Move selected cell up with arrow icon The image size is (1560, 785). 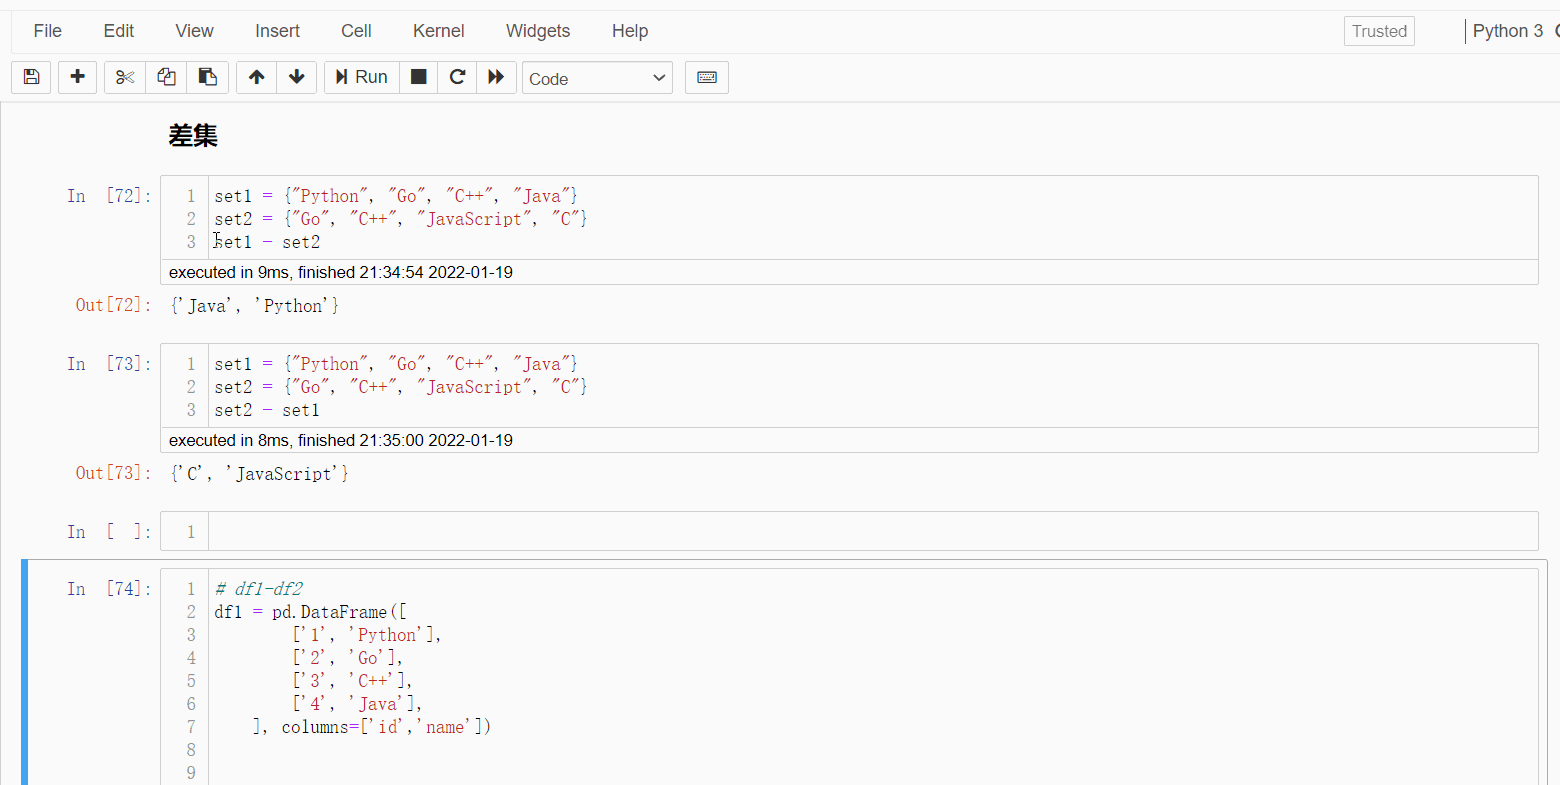[256, 77]
